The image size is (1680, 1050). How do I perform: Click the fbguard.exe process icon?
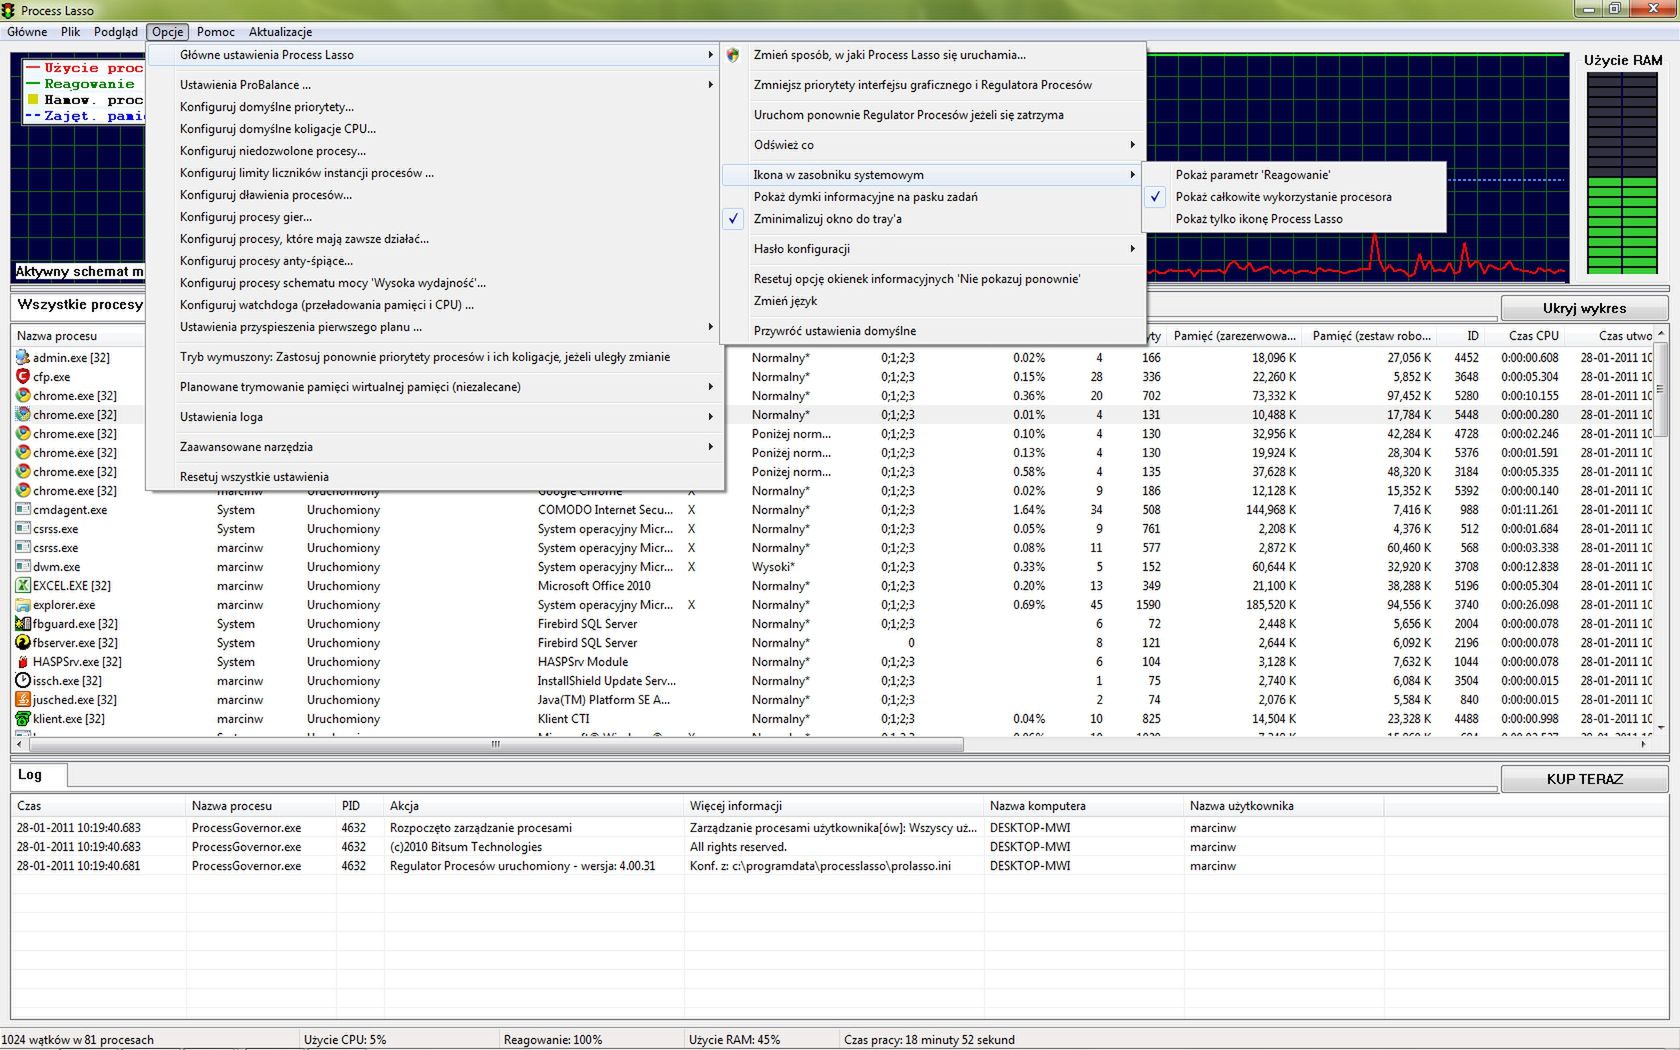tap(23, 623)
